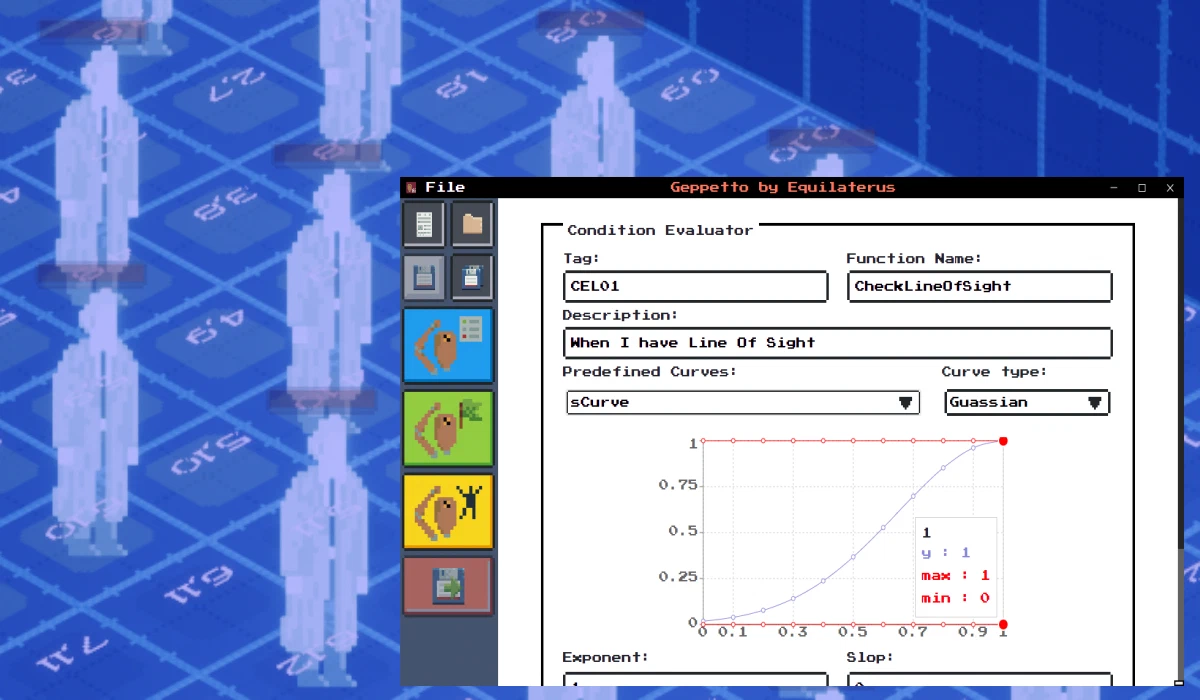
Task: Maximize the Geppetto window
Action: [1142, 187]
